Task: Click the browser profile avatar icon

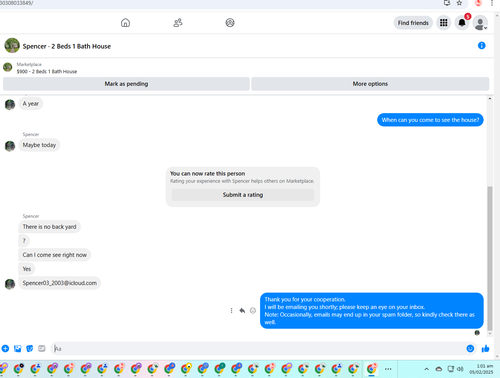Action: [x=478, y=3]
